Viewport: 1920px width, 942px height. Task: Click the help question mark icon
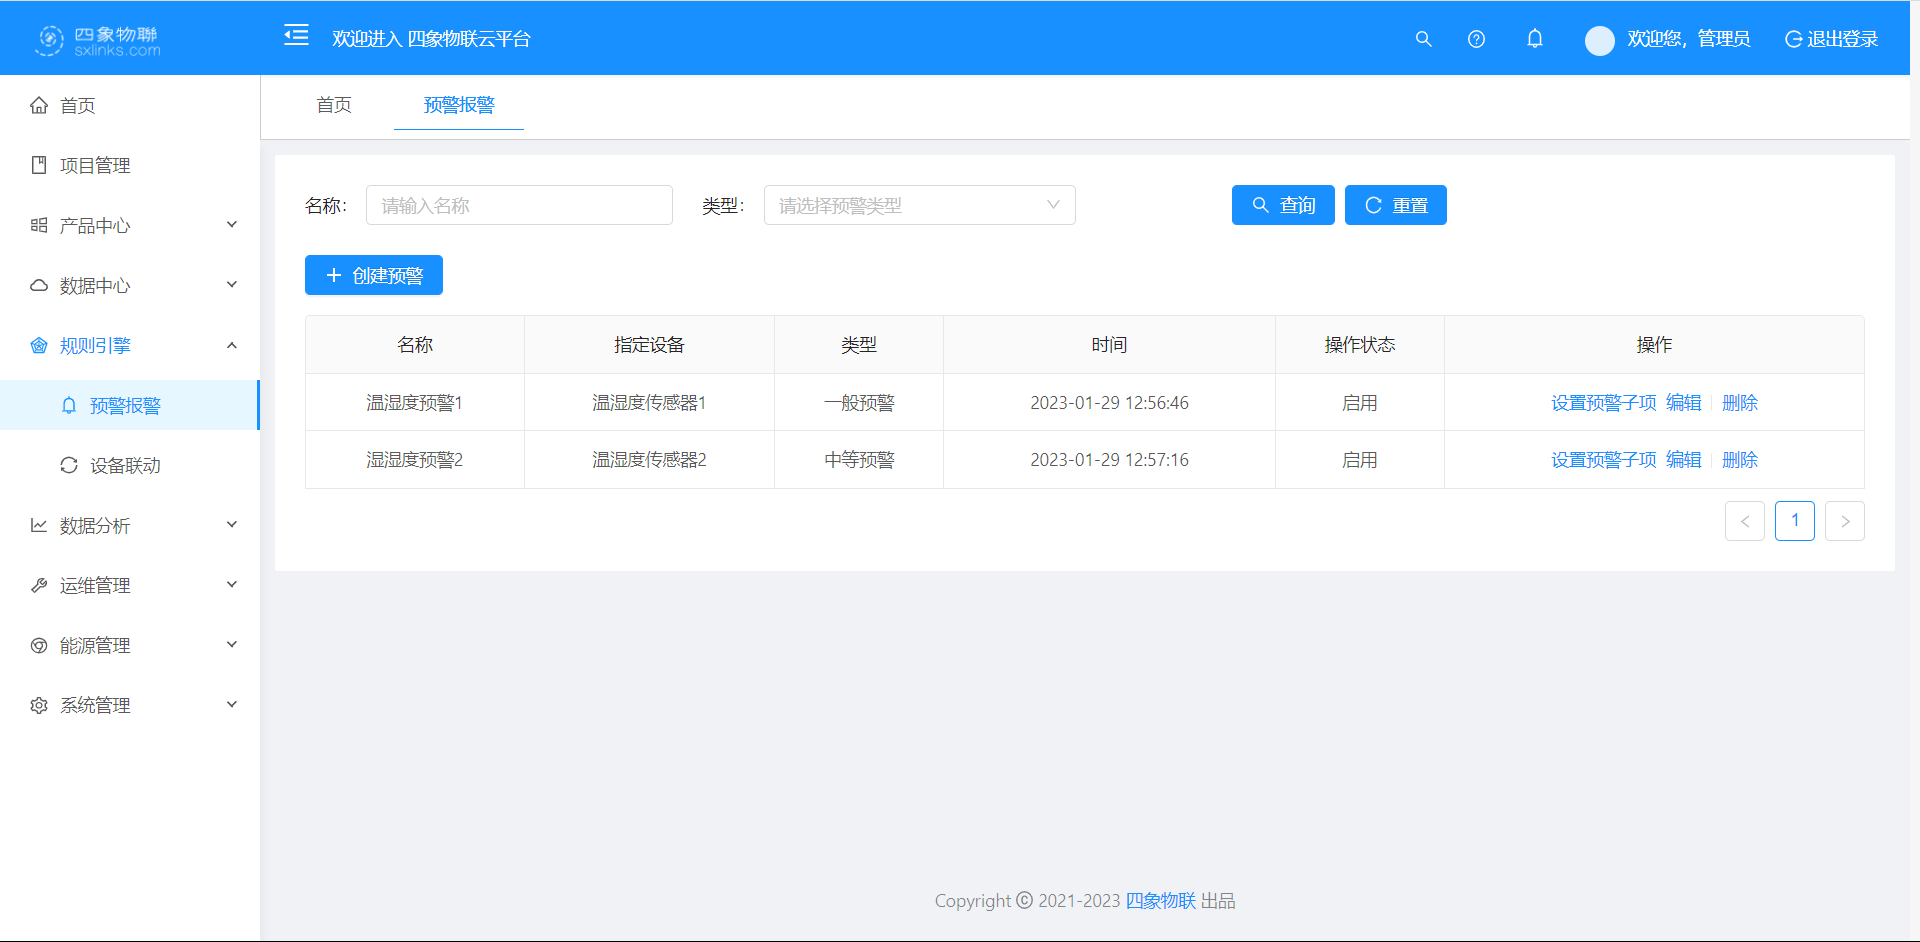pos(1476,39)
